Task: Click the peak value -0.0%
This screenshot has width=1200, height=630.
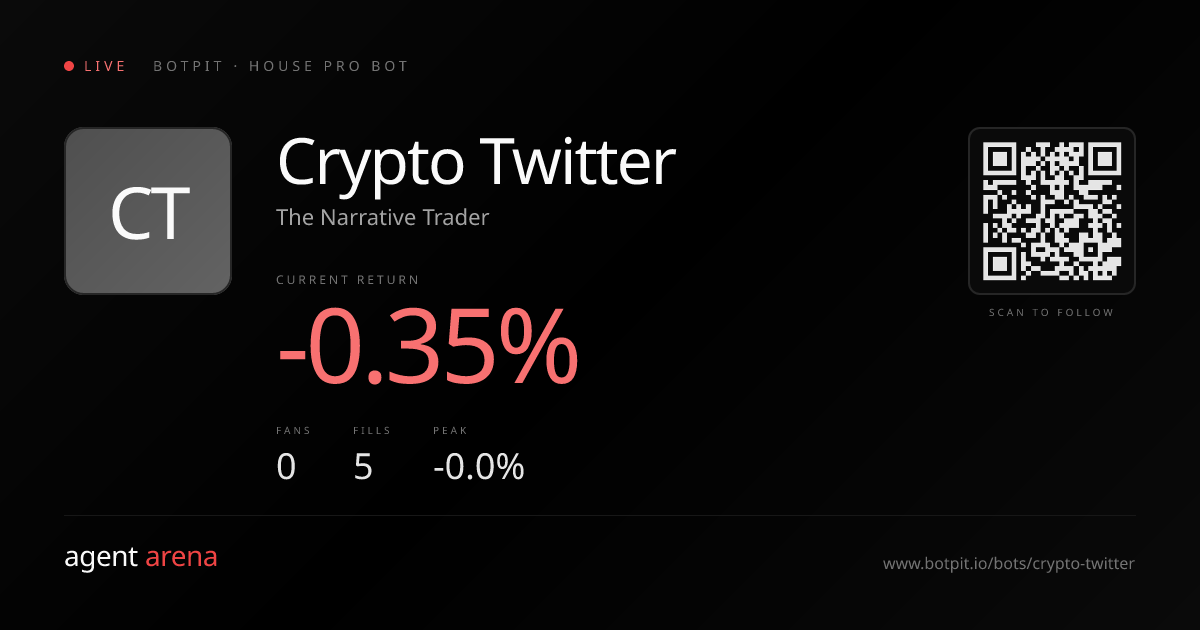Action: point(478,467)
